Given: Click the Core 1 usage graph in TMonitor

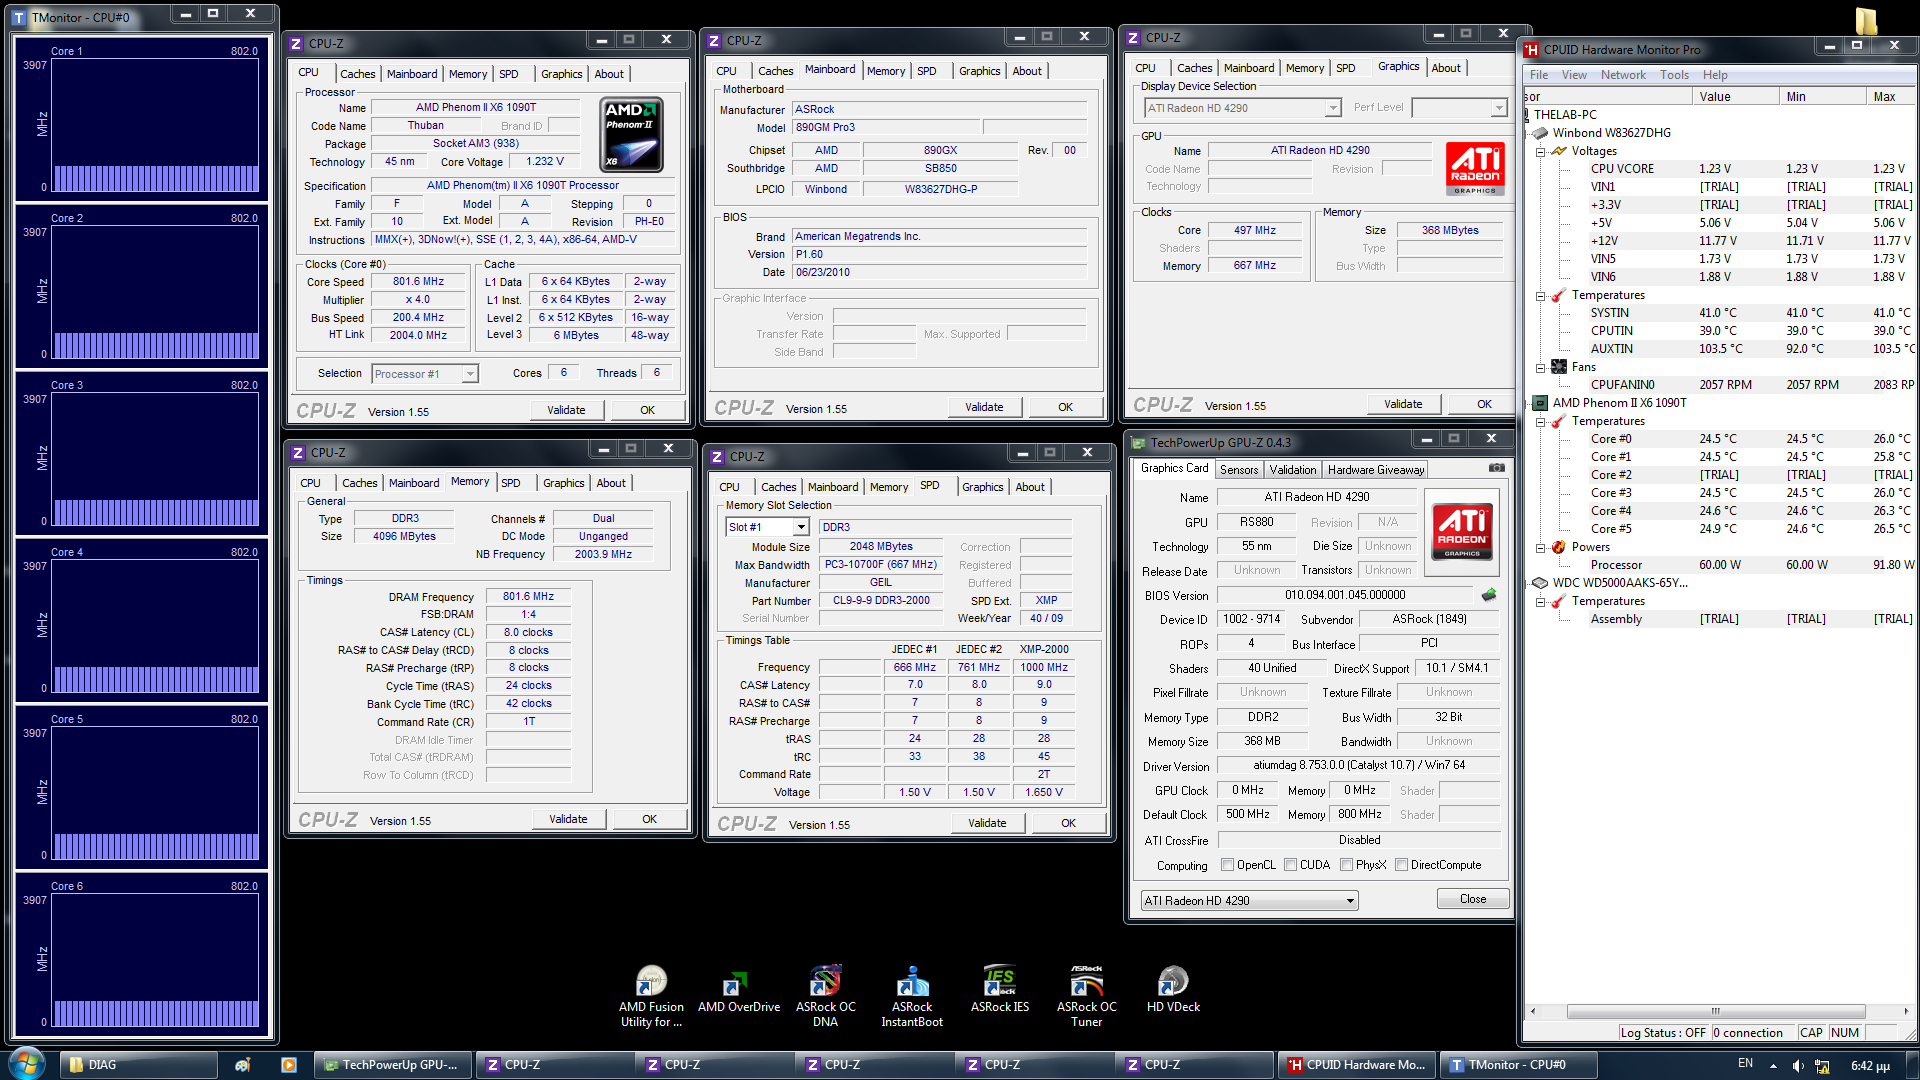Looking at the screenshot, I should pyautogui.click(x=155, y=125).
